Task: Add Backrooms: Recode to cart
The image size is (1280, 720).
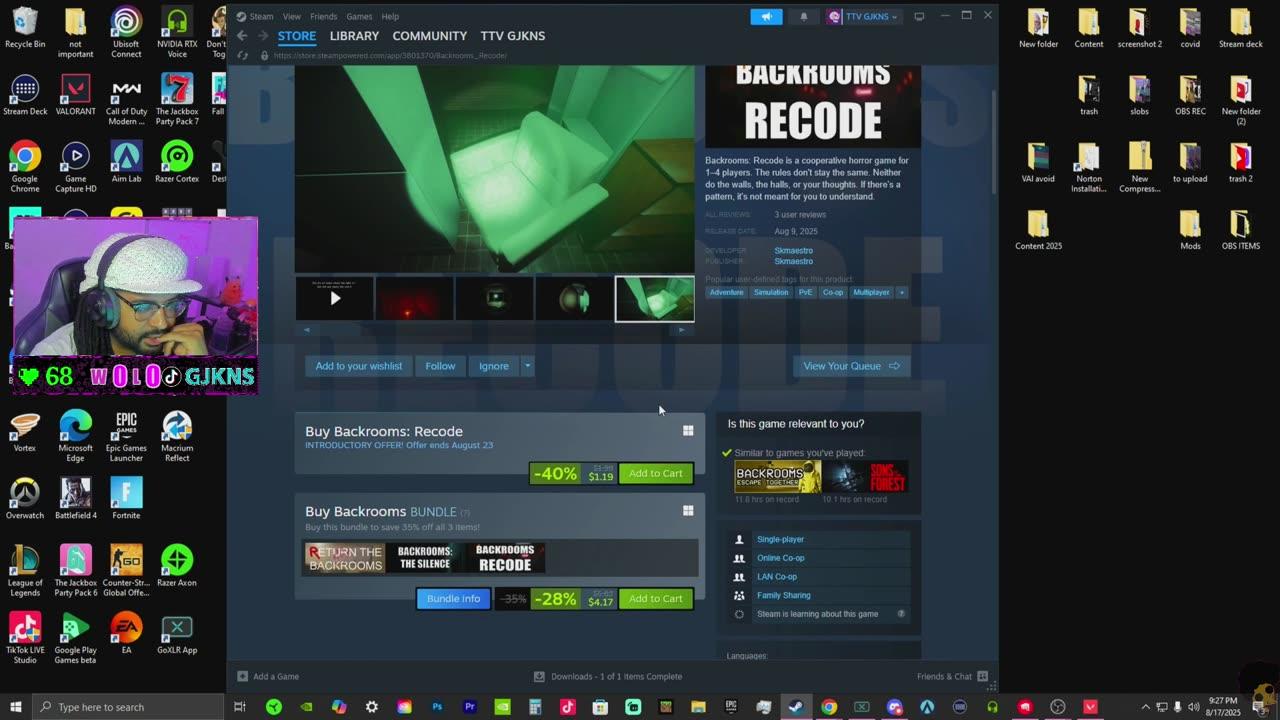Action: click(x=656, y=474)
